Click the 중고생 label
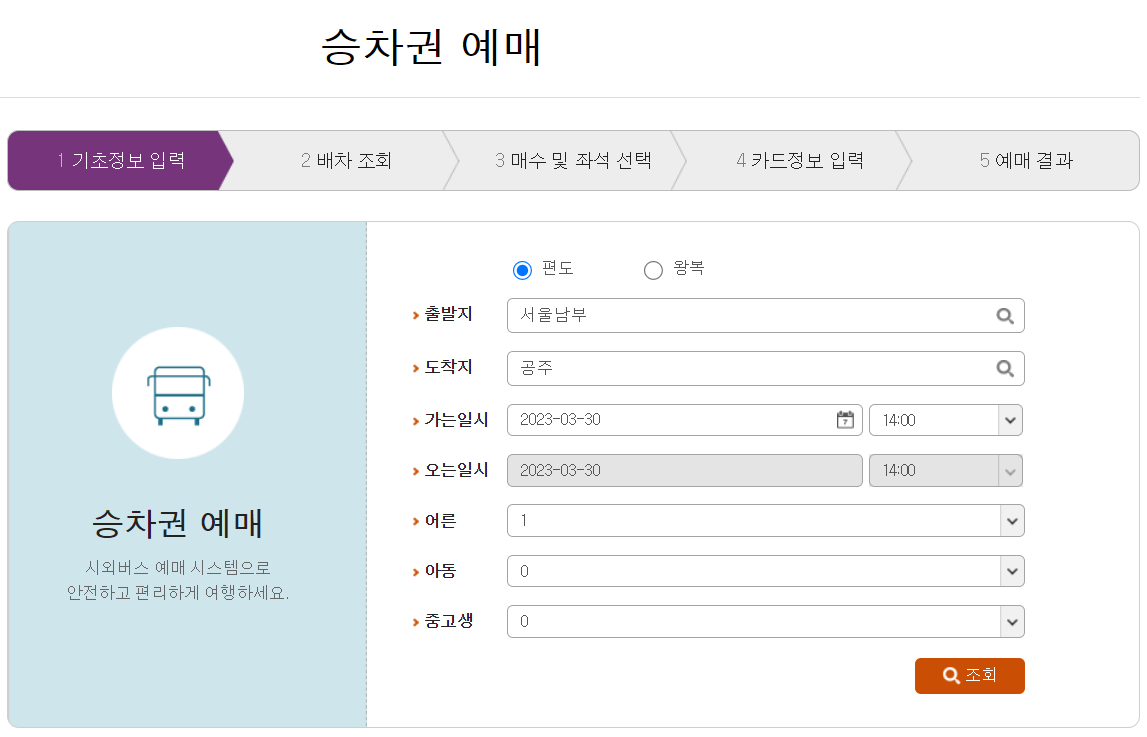 coord(448,621)
